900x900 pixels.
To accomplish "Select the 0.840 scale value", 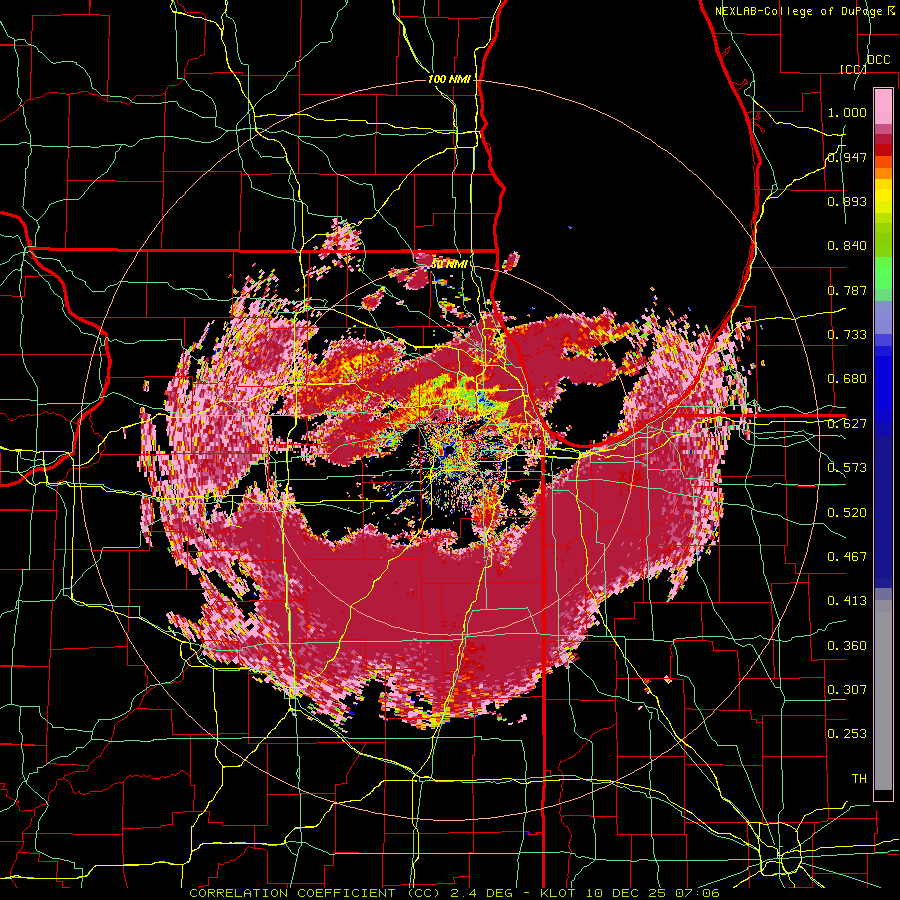I will point(847,246).
